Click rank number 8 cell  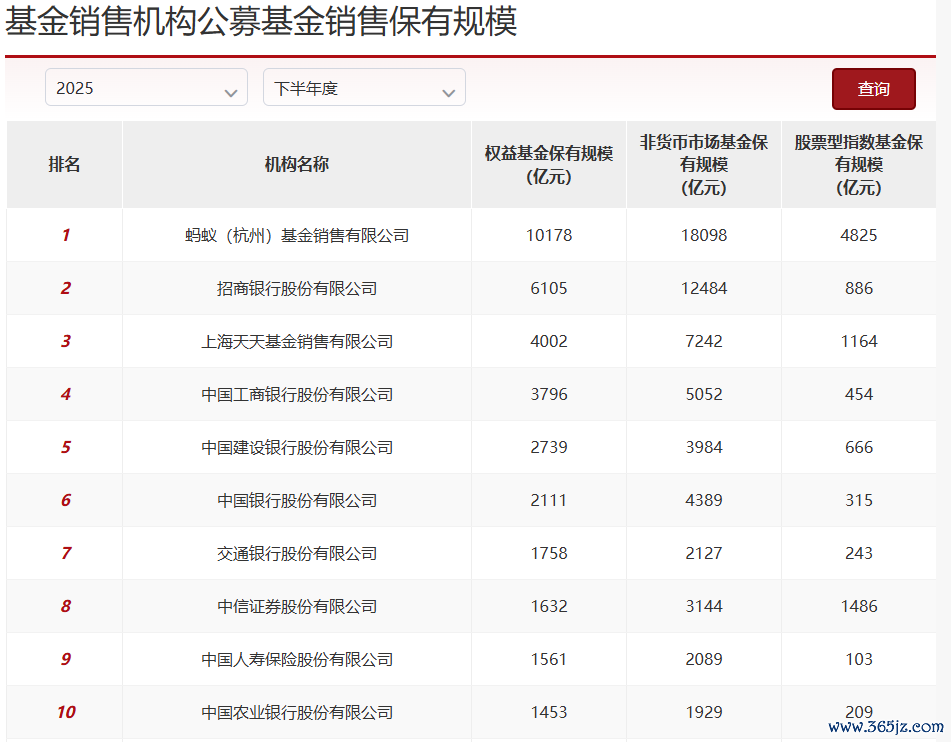66,606
